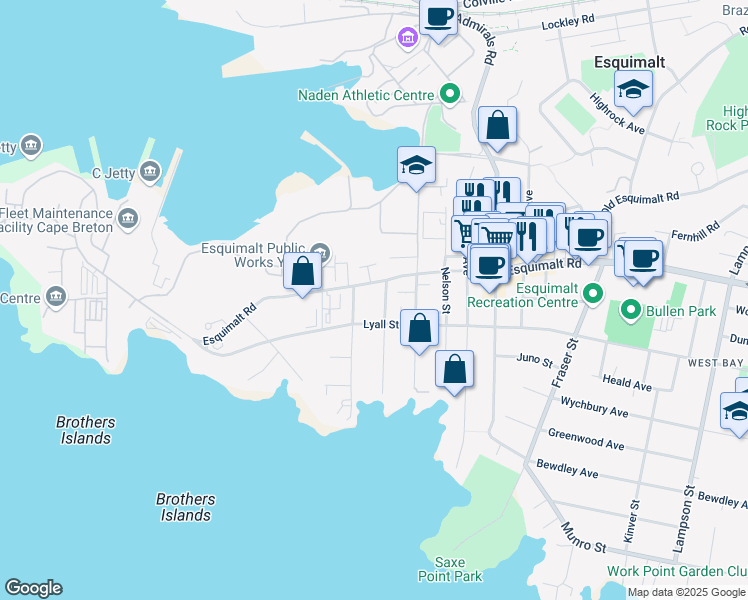Click the shopping bag marker beside Admirals Rd
The width and height of the screenshot is (748, 600).
pos(497,127)
